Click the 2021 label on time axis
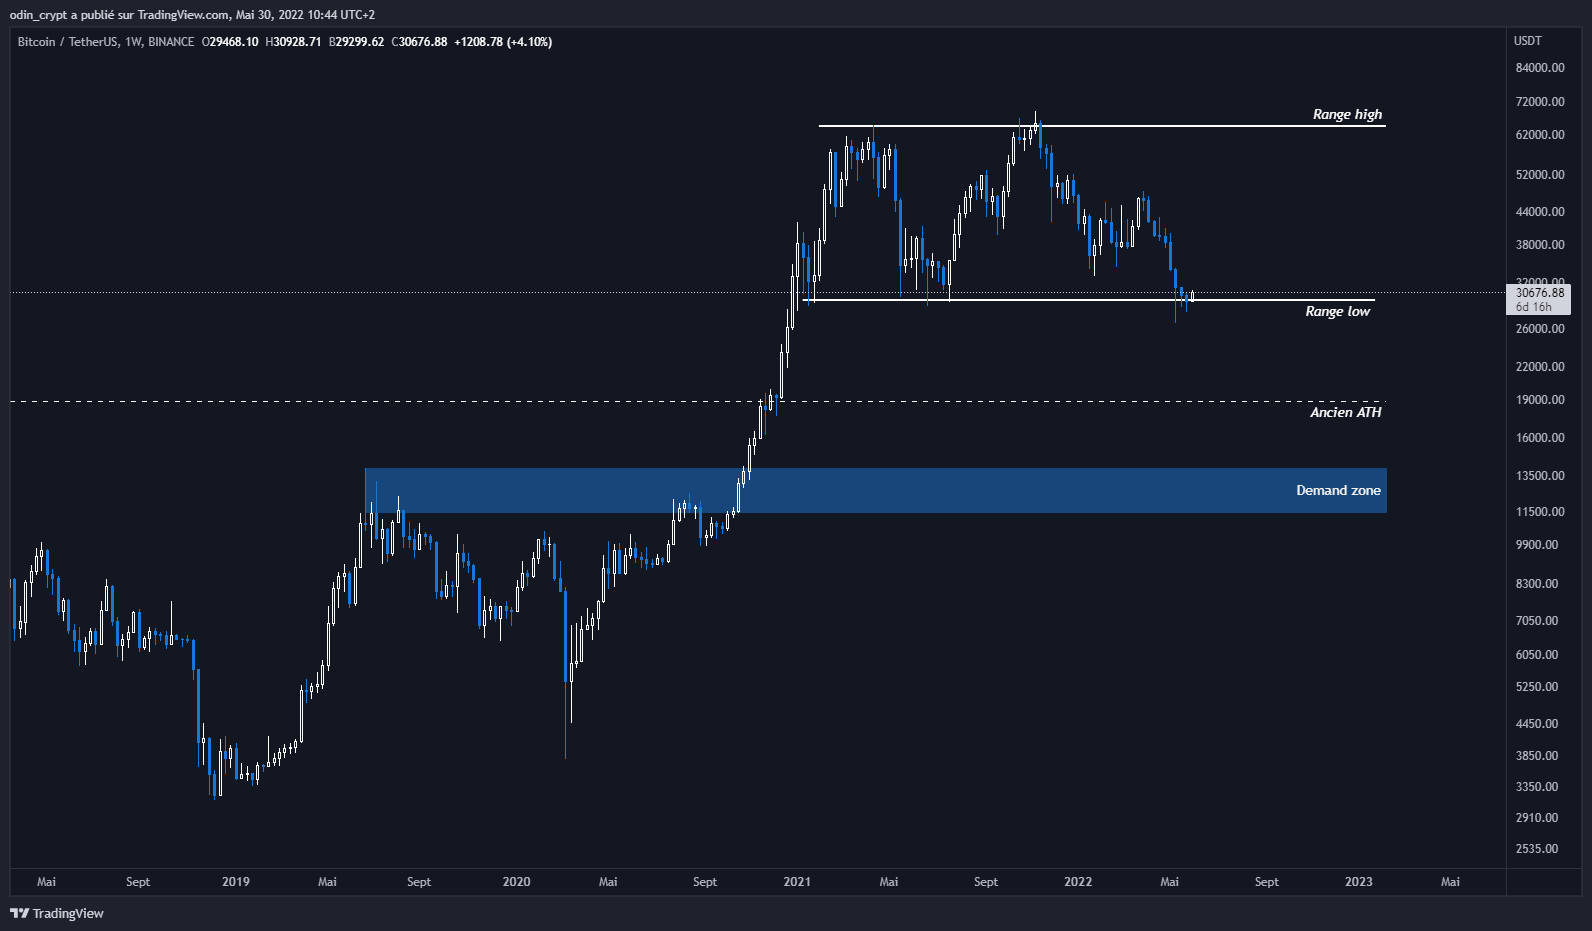The height and width of the screenshot is (931, 1592). pyautogui.click(x=797, y=882)
